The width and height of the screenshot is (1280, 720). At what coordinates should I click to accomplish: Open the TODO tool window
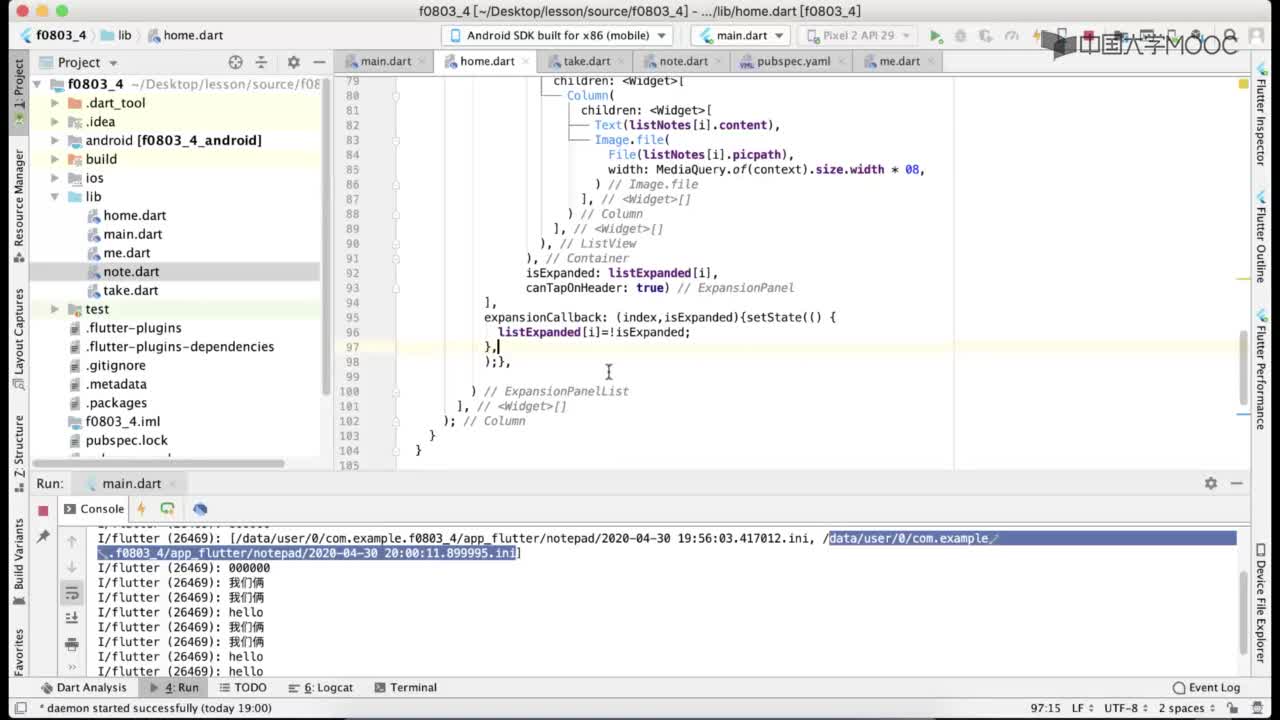pyautogui.click(x=241, y=687)
